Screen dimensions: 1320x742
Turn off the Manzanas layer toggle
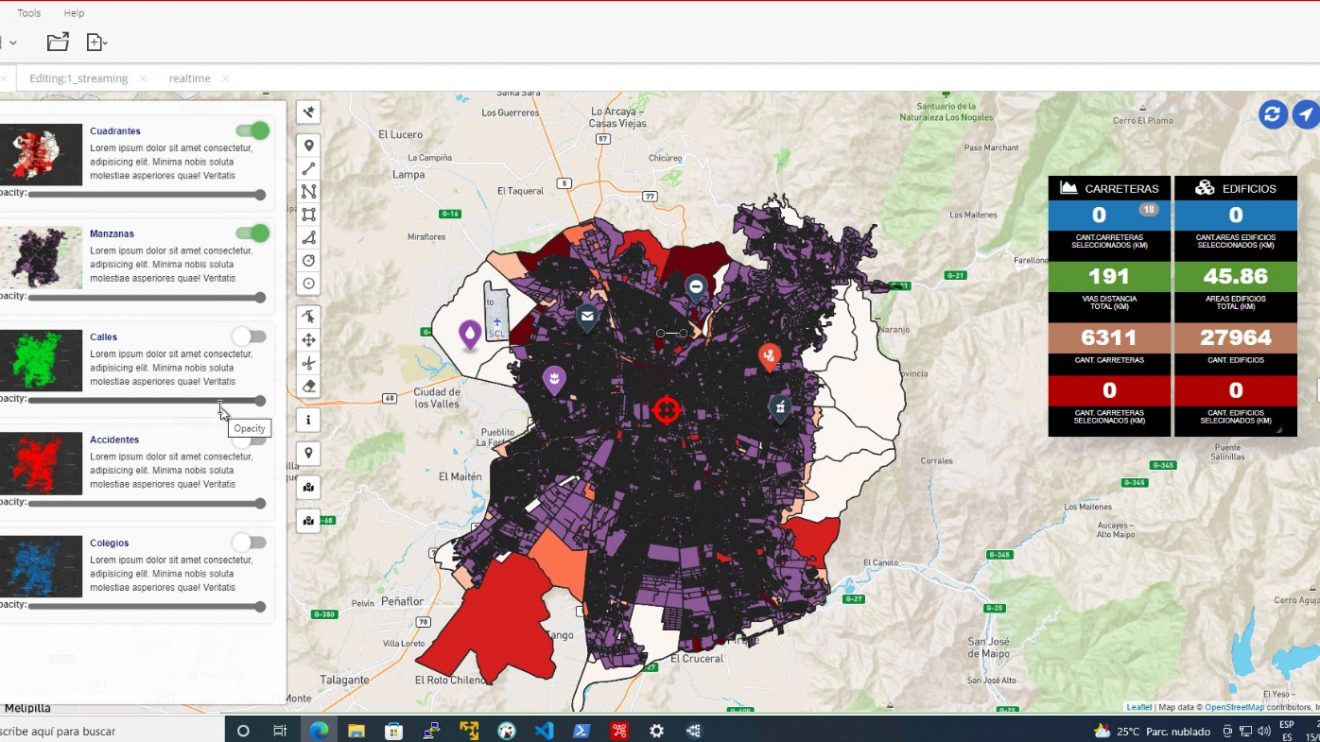click(252, 233)
